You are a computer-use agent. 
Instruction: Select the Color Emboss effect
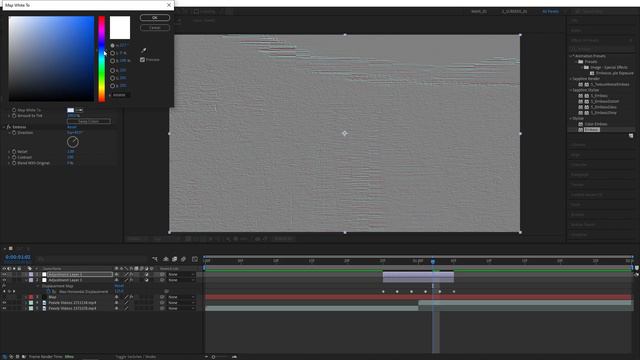596,124
